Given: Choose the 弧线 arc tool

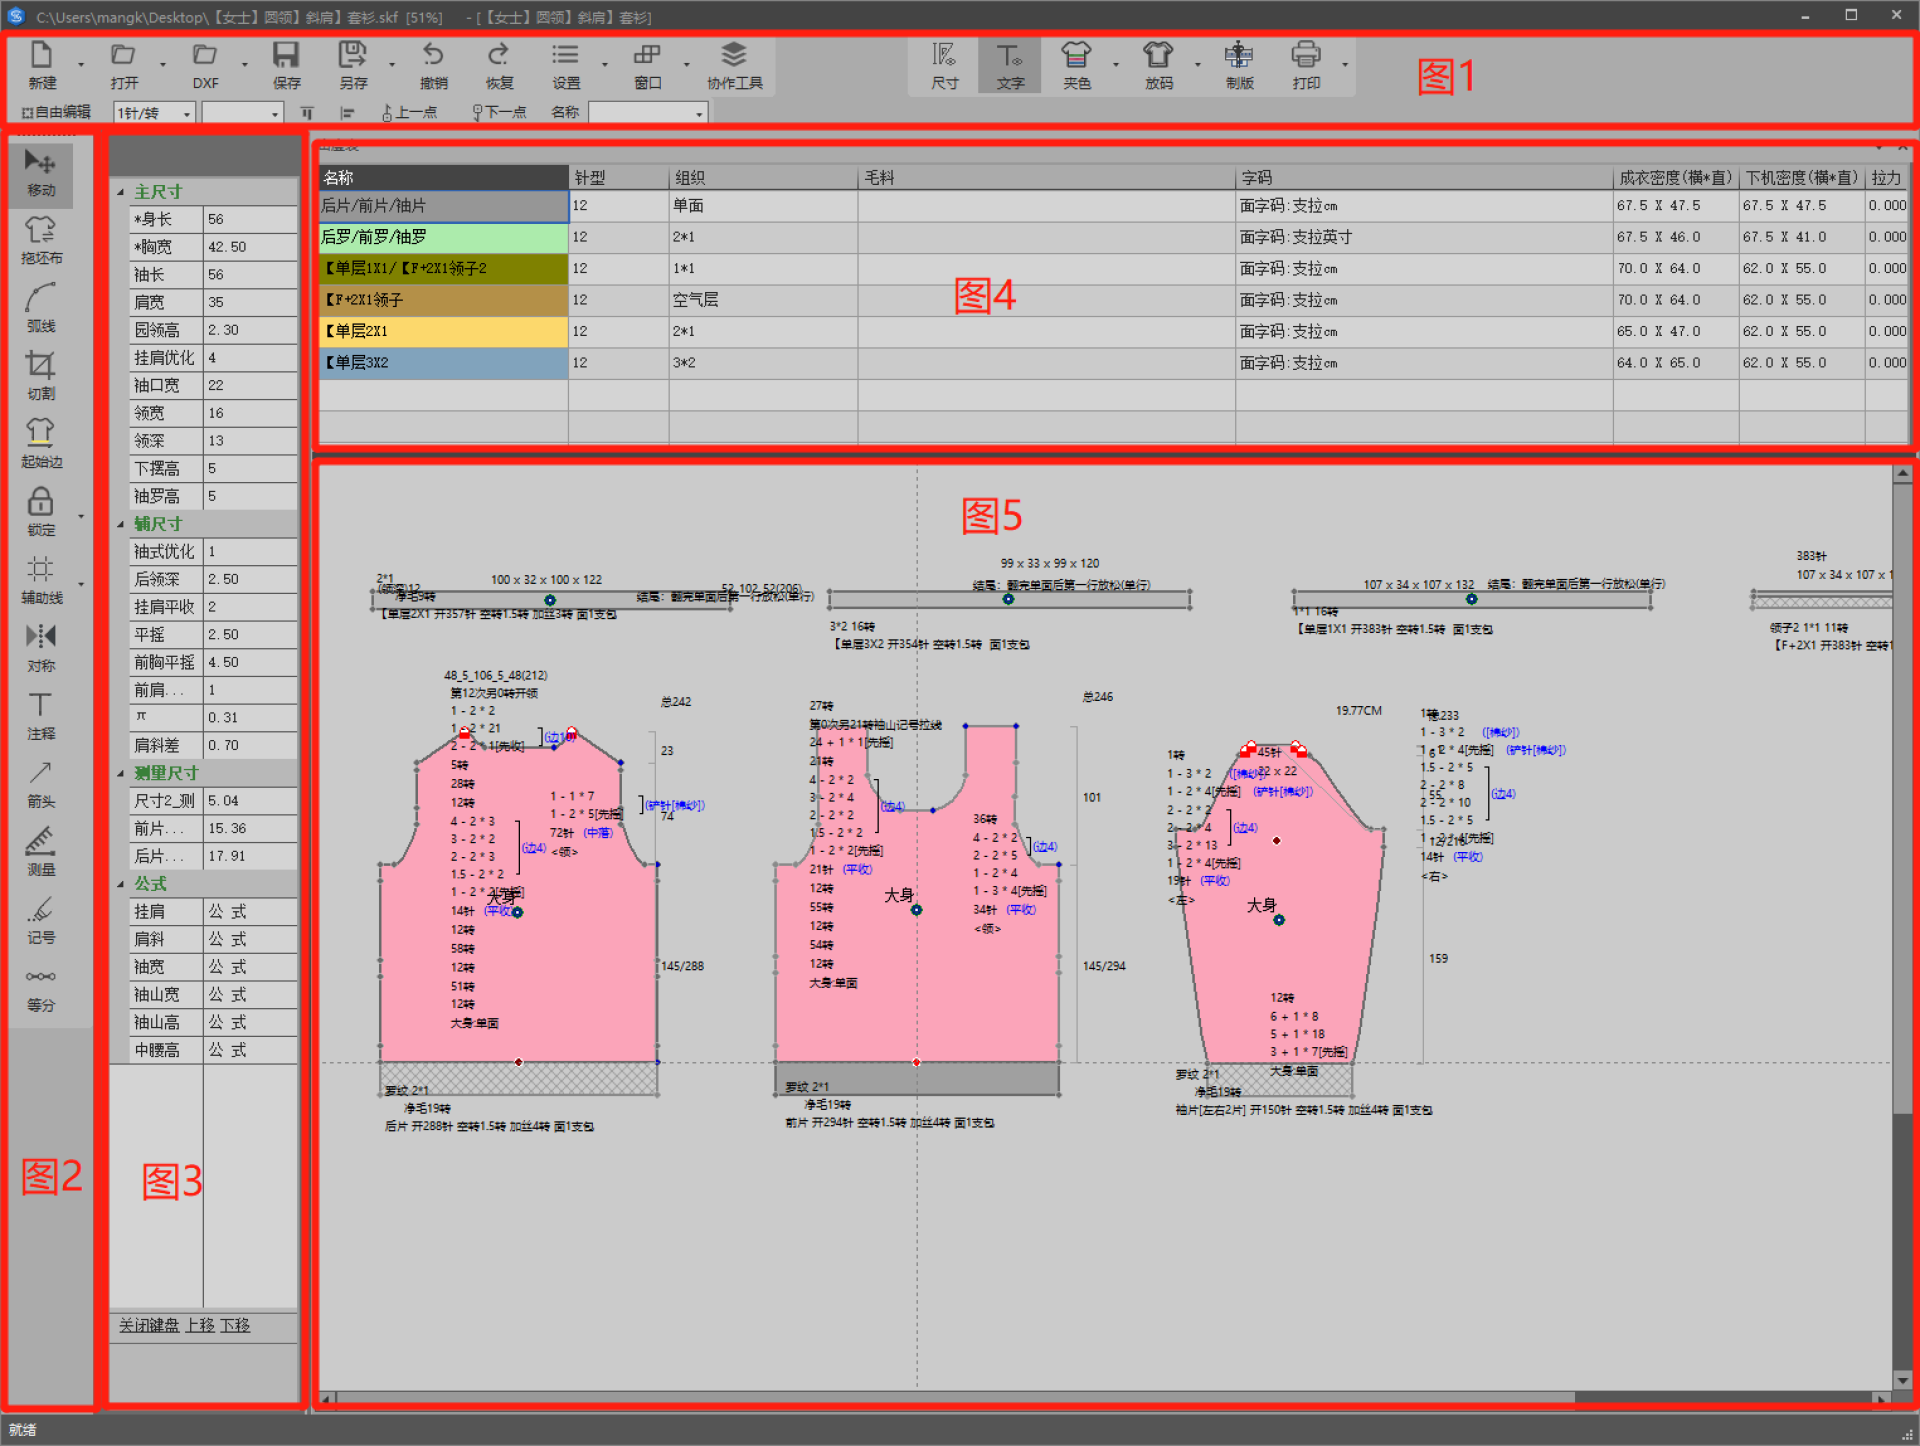Looking at the screenshot, I should [41, 308].
